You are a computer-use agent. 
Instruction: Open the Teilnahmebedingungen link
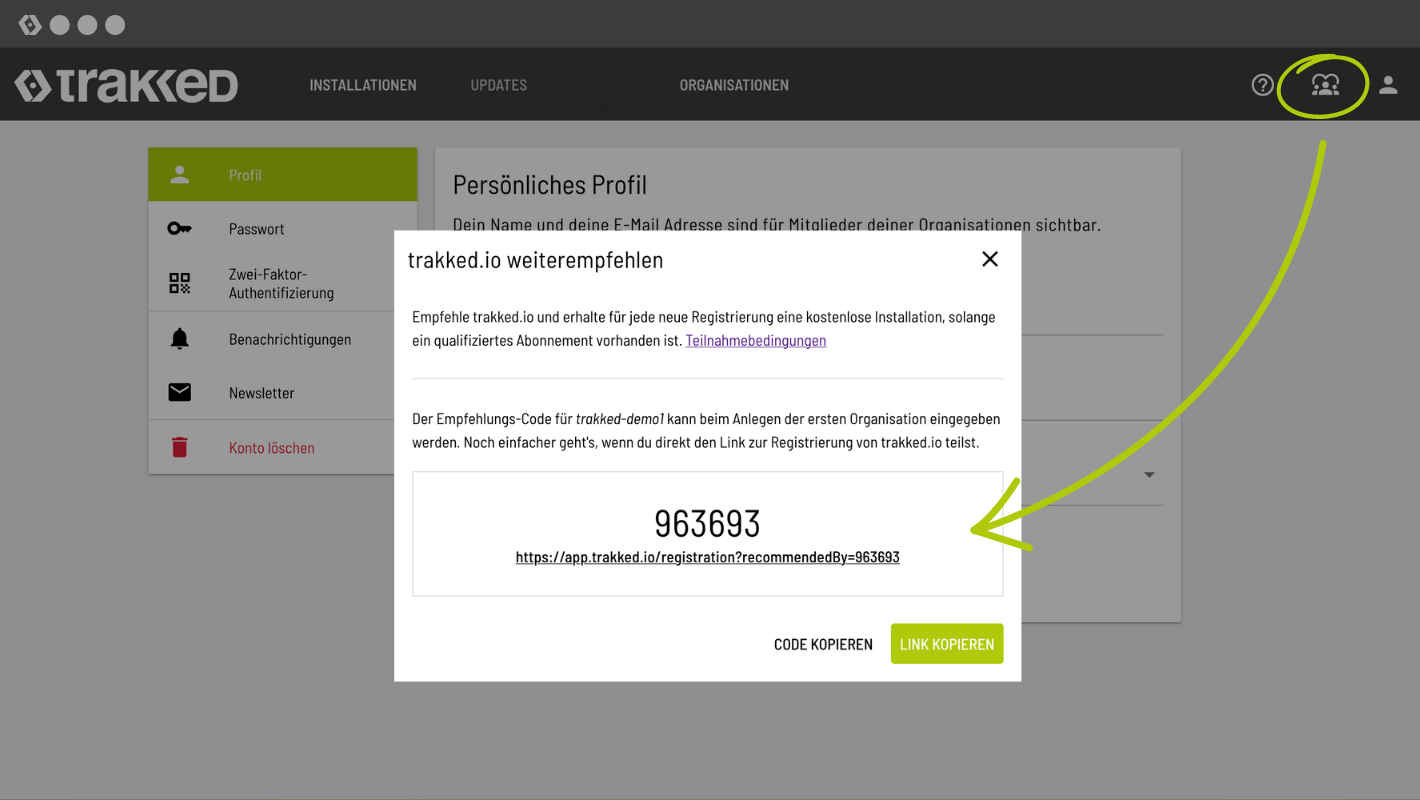point(756,340)
